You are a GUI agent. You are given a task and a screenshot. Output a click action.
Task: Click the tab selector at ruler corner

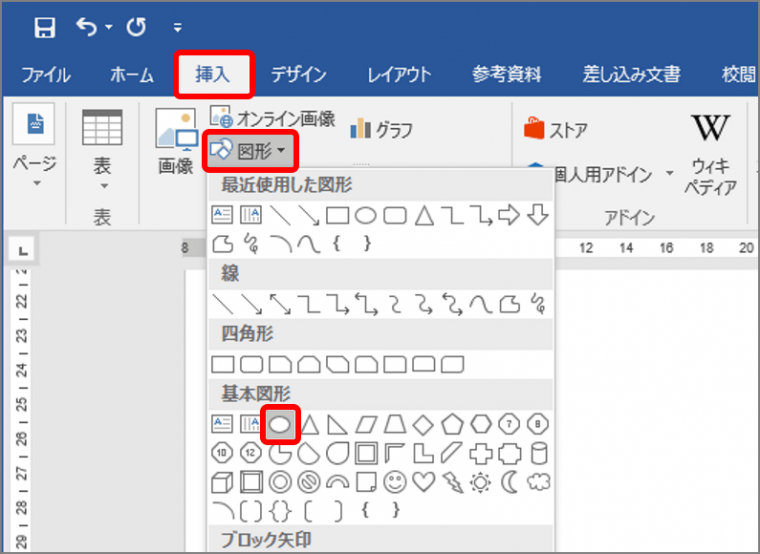[x=22, y=249]
